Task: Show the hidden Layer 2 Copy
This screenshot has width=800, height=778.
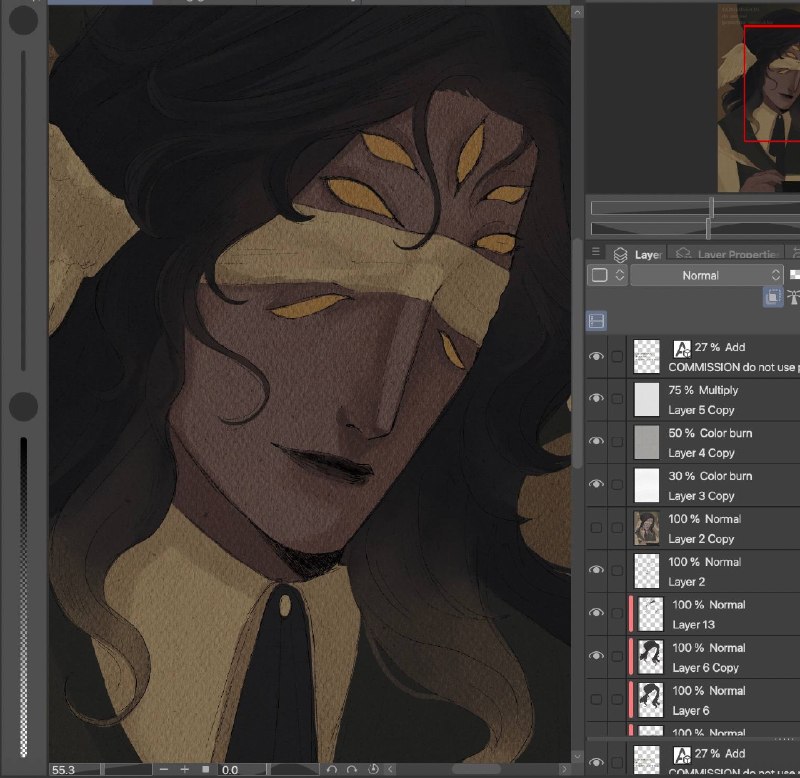Action: click(x=595, y=528)
